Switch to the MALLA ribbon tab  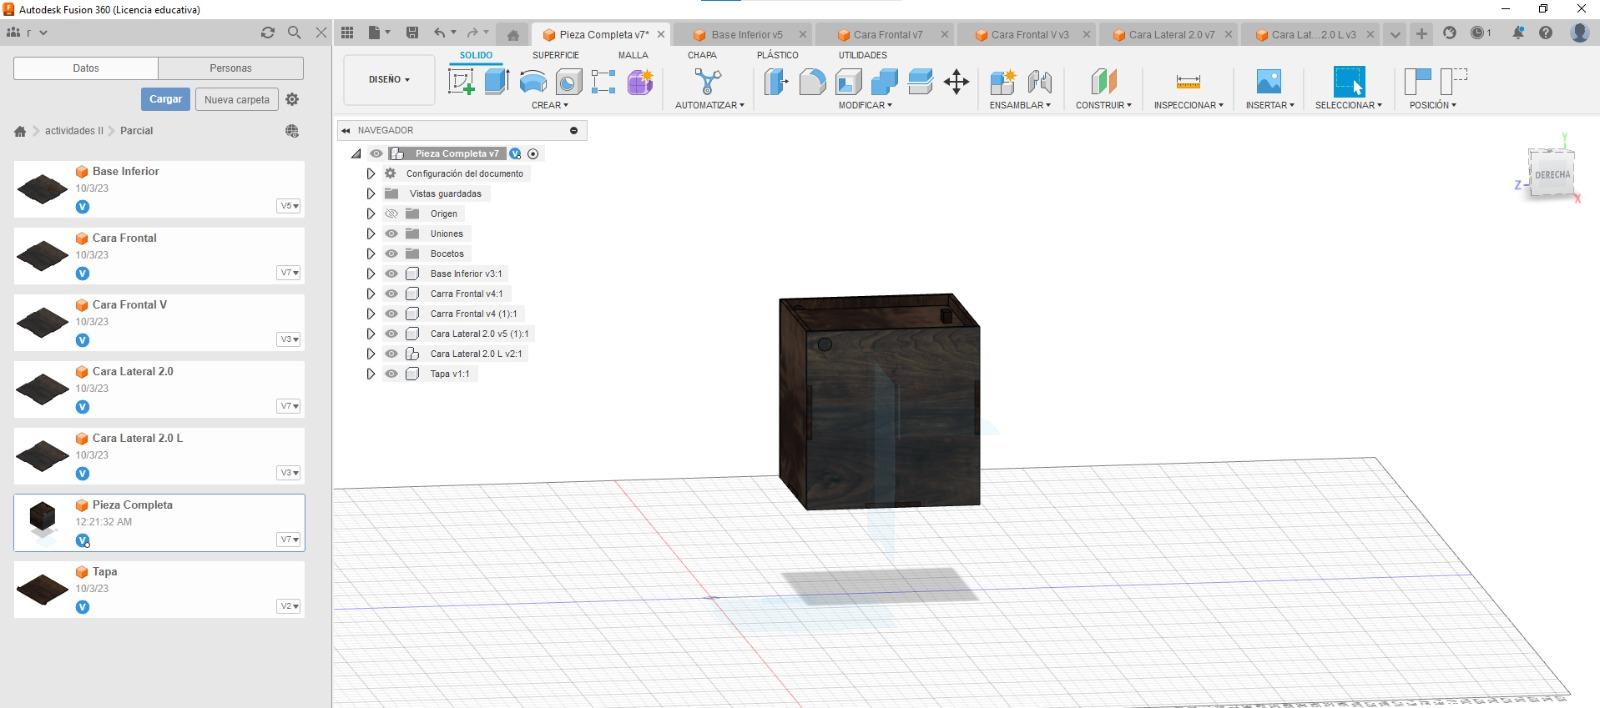(633, 55)
